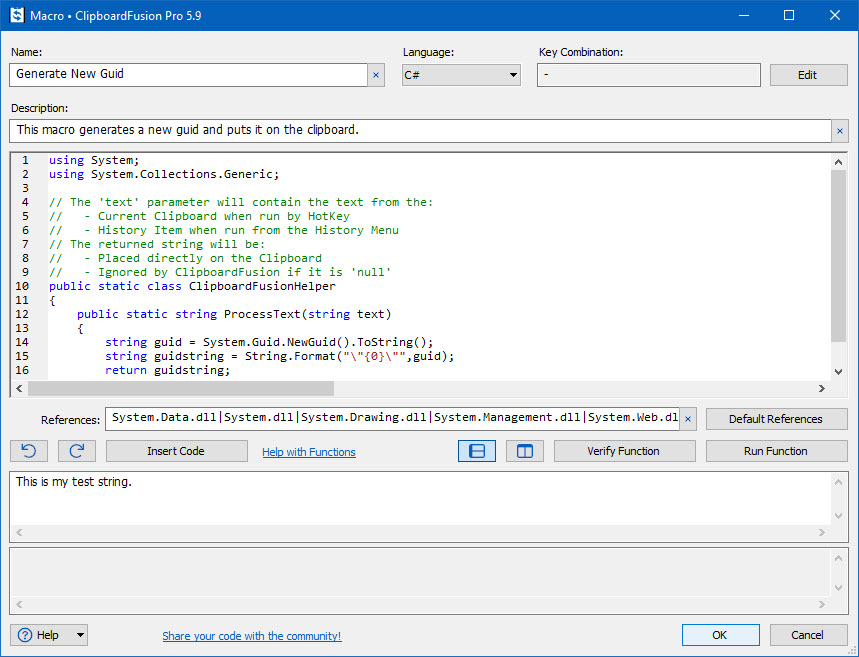Close the Macro window
Image resolution: width=859 pixels, height=657 pixels.
[835, 15]
